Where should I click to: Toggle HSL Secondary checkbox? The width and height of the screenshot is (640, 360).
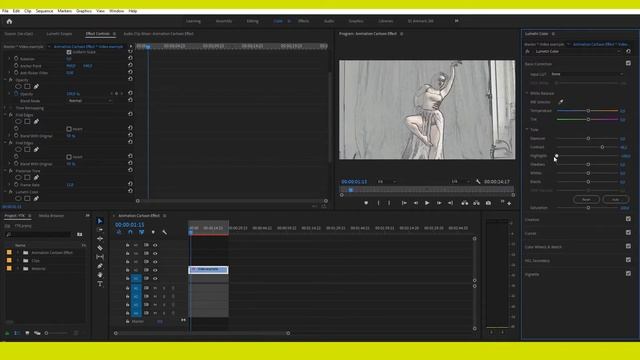pos(628,260)
